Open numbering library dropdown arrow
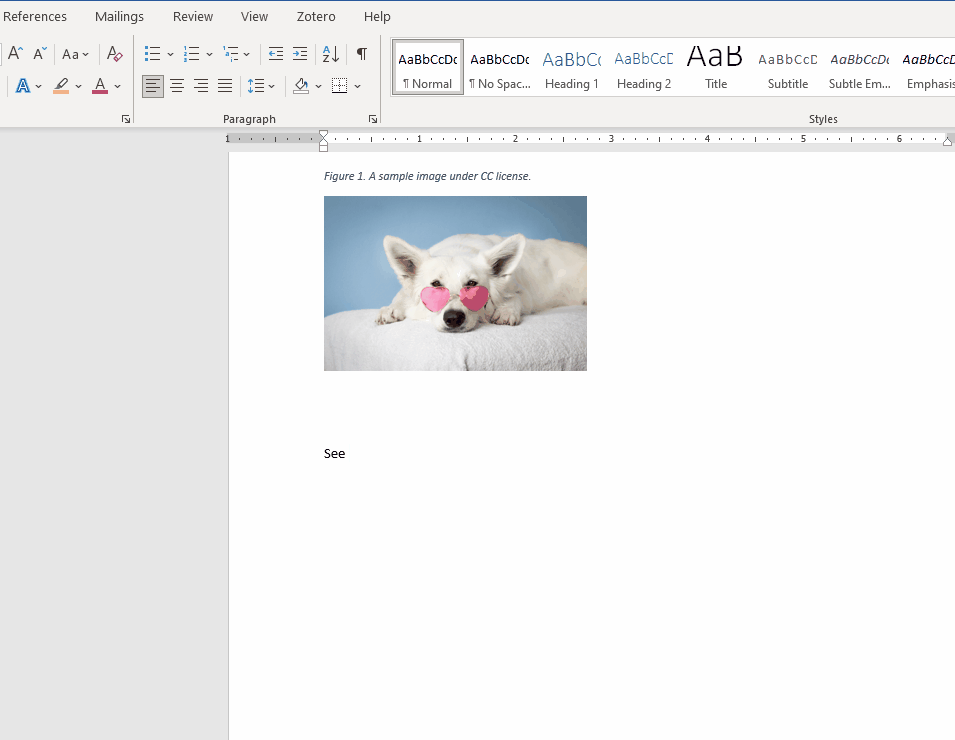This screenshot has height=740, width=955. click(210, 54)
